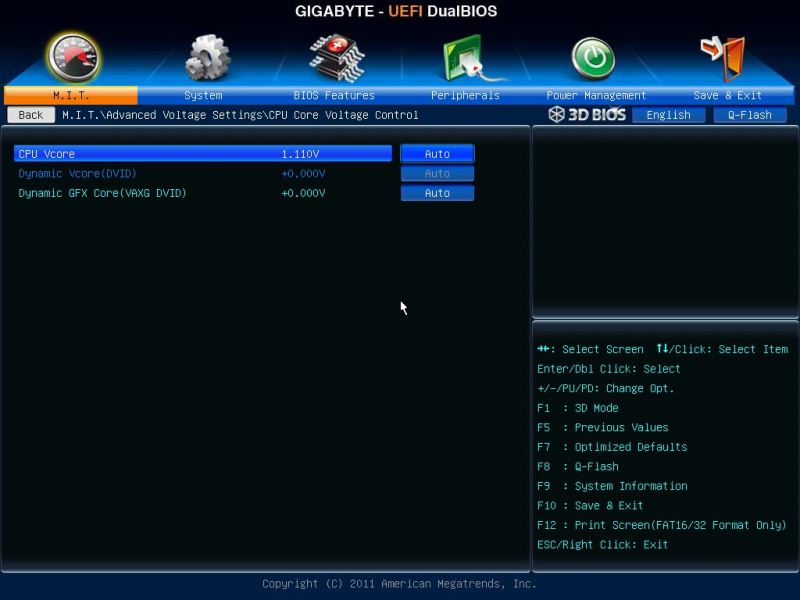Click the F12 : Print Screen help line

pyautogui.click(x=661, y=525)
